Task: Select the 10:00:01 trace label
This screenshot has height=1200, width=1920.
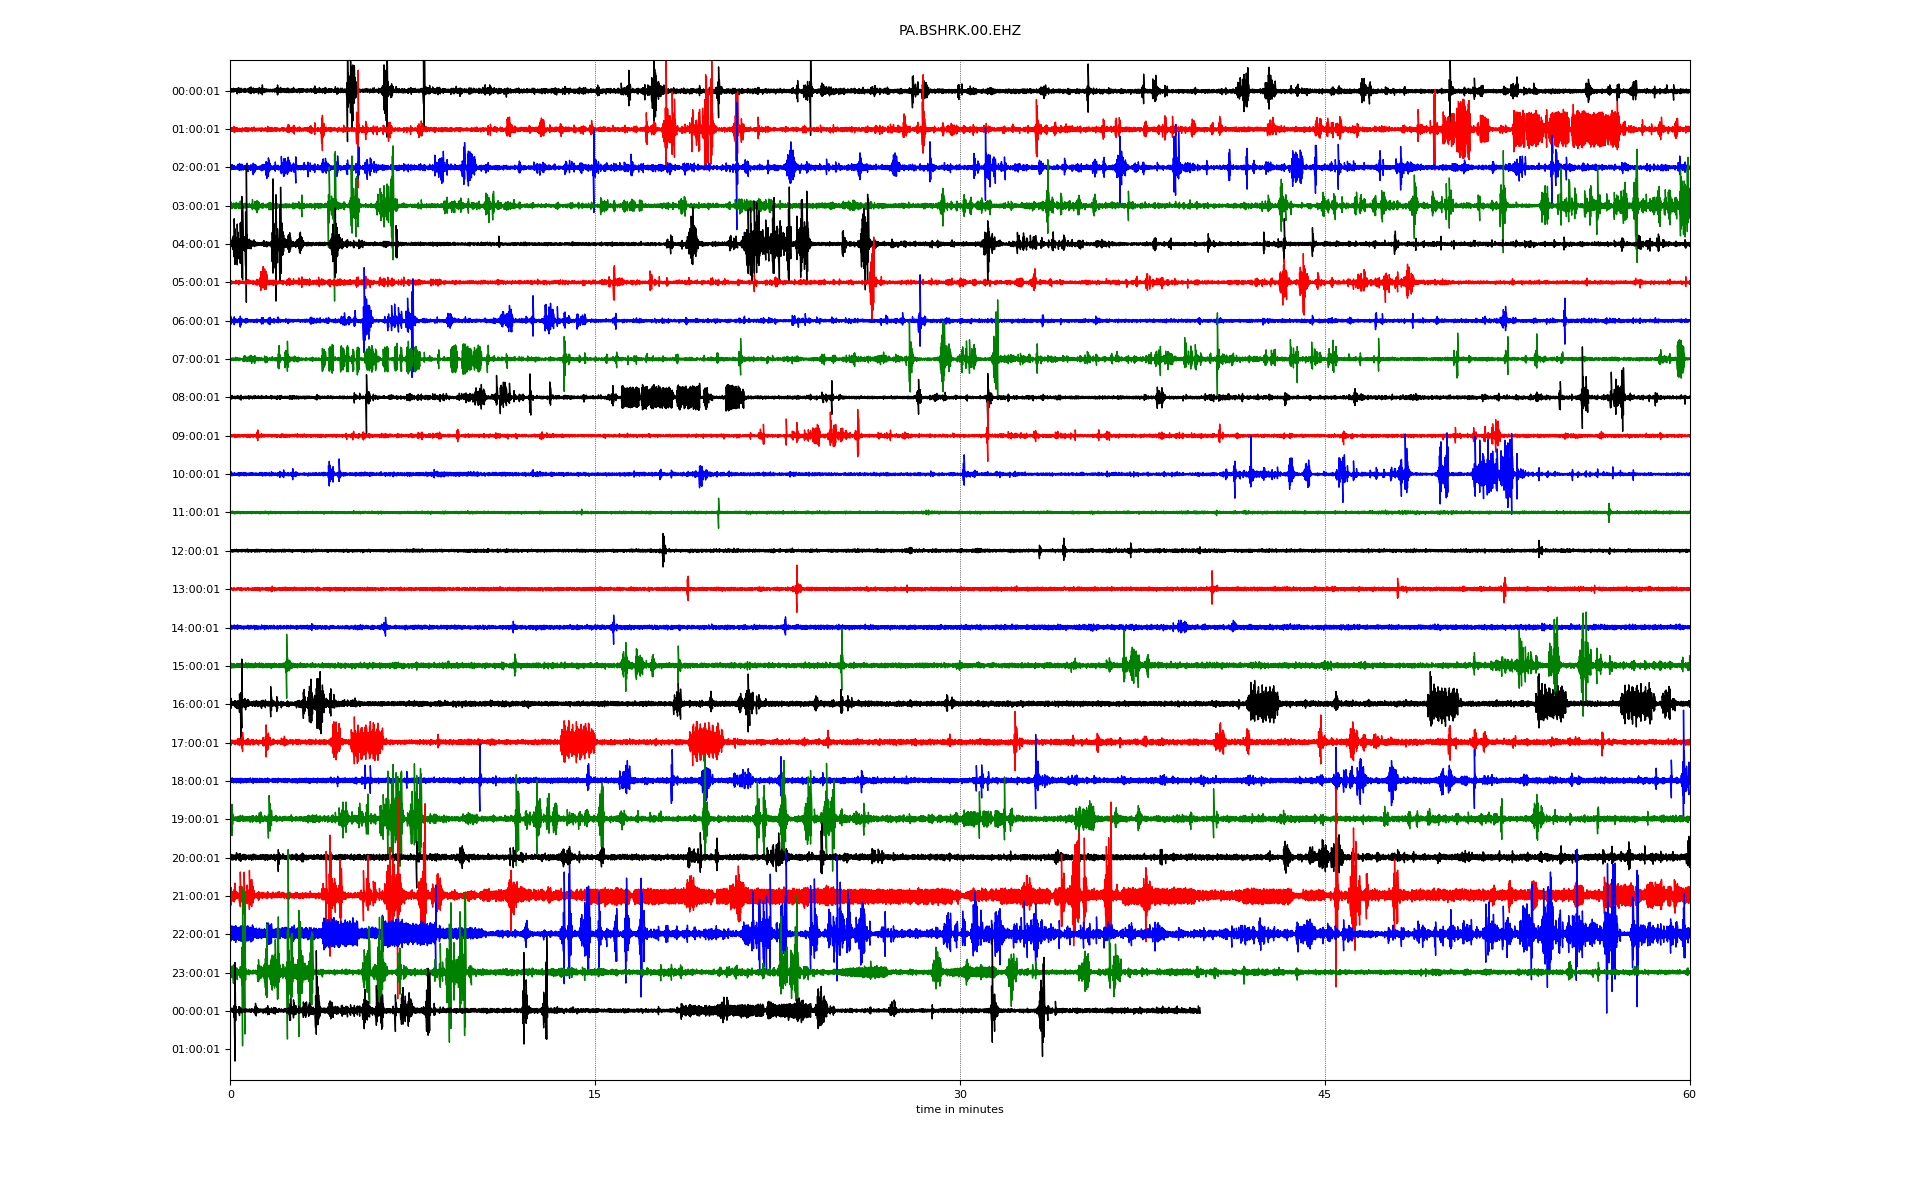Action: coord(195,475)
